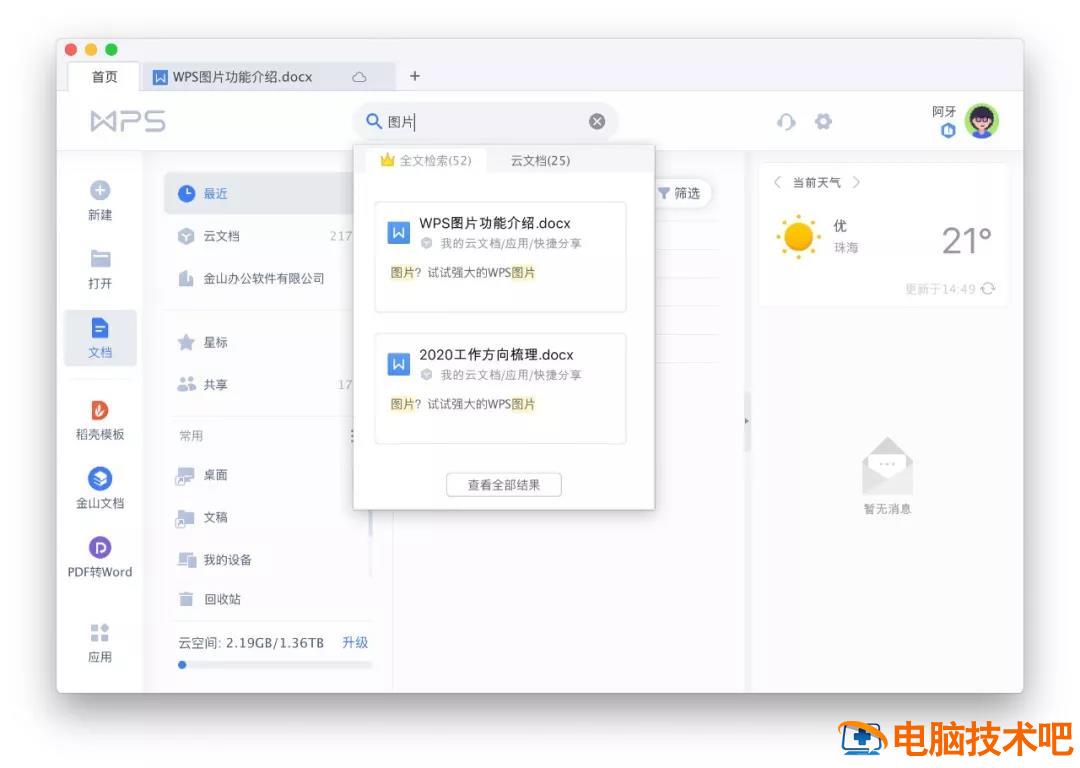Click 升级 upgrade link
1080x768 pixels.
tap(355, 643)
